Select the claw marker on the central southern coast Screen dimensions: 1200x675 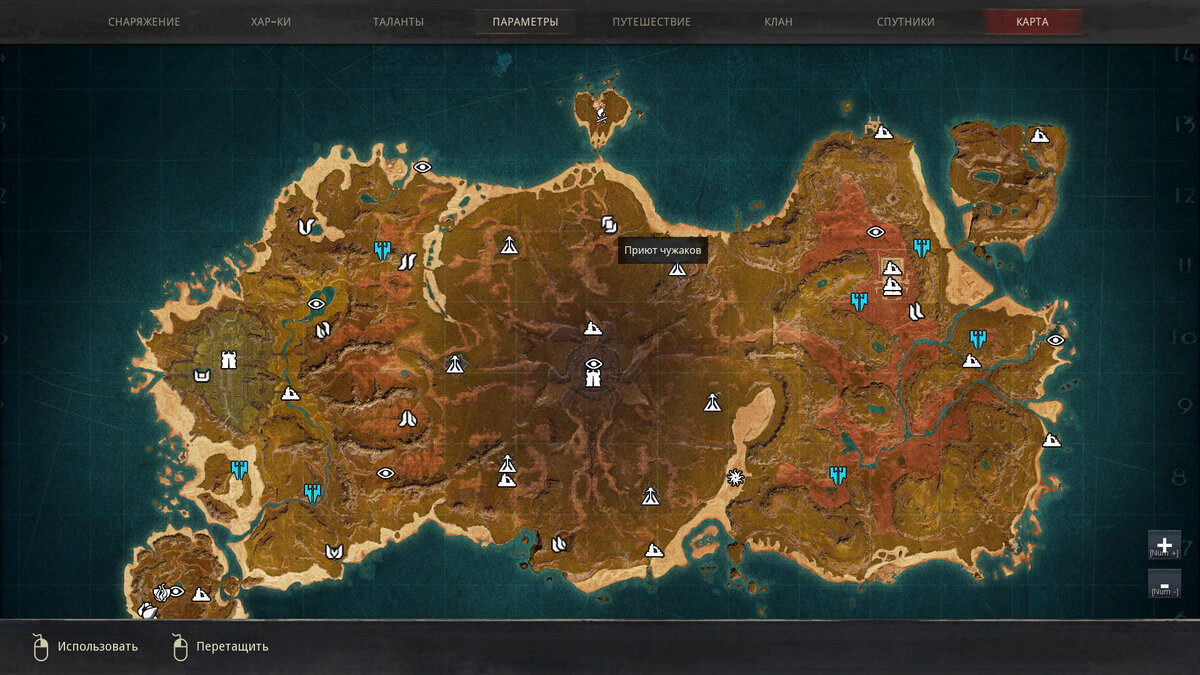(560, 543)
